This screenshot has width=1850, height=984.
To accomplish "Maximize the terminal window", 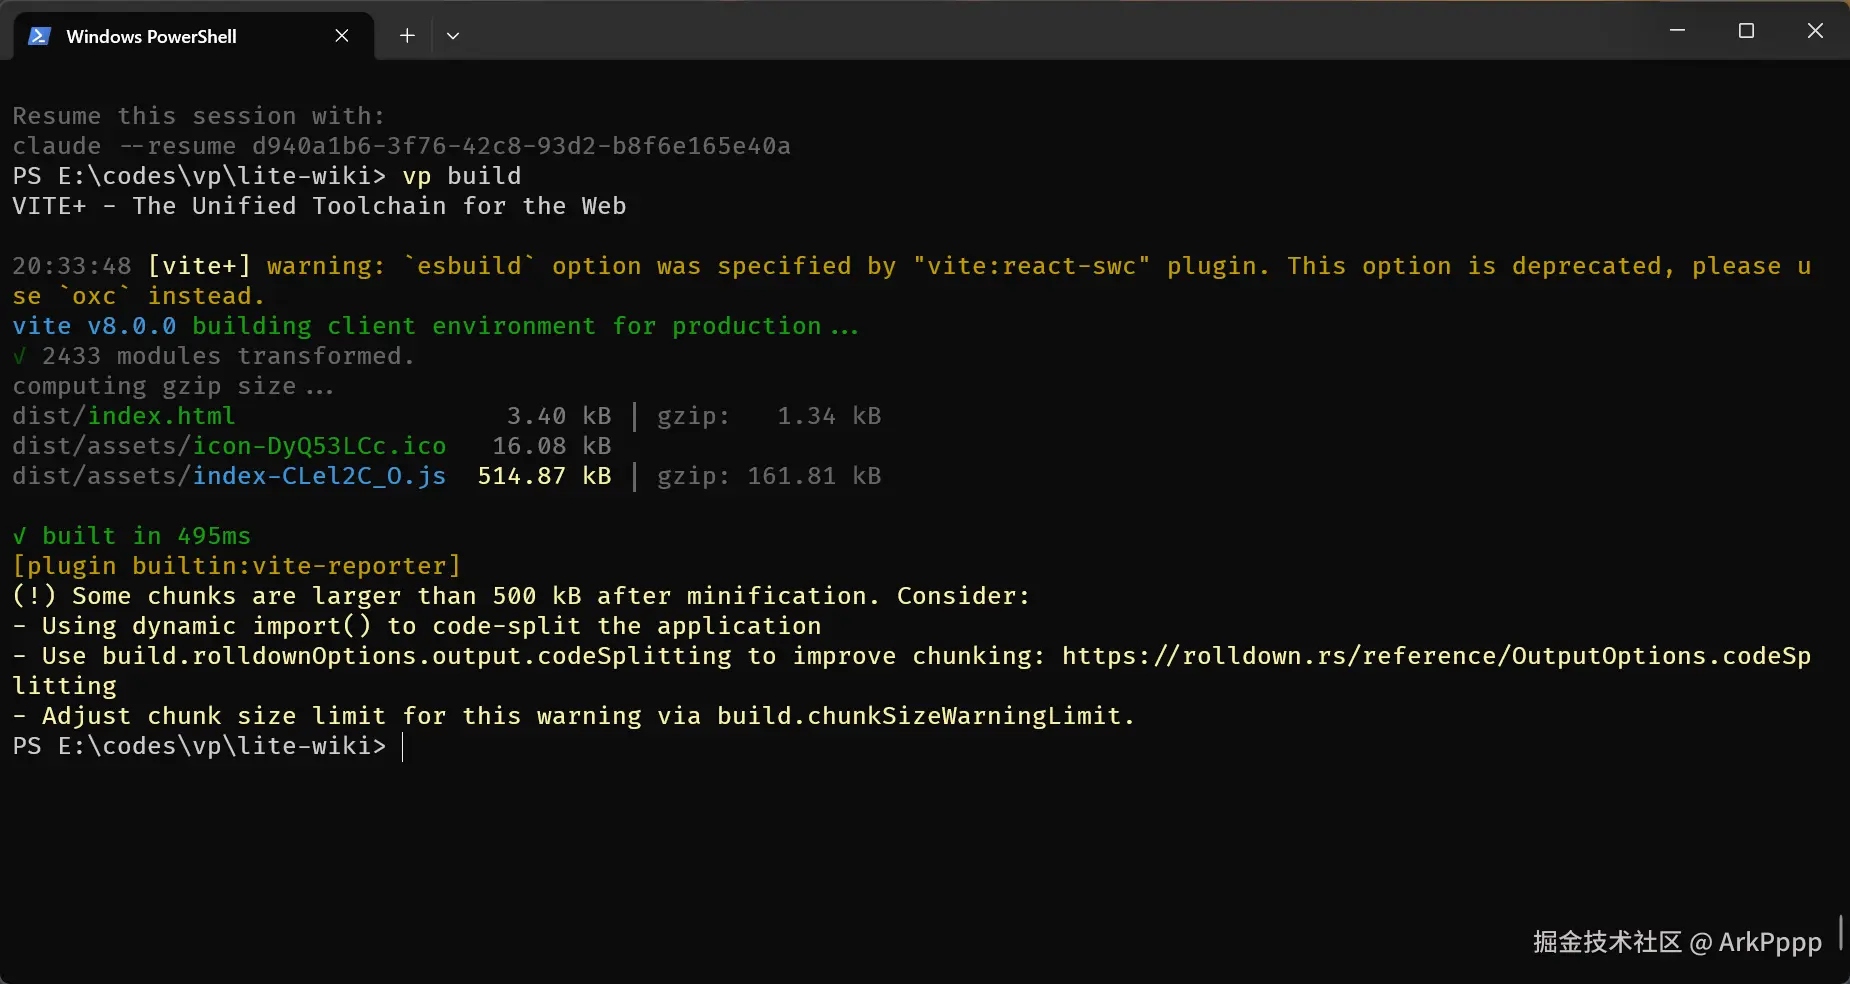I will [1746, 31].
